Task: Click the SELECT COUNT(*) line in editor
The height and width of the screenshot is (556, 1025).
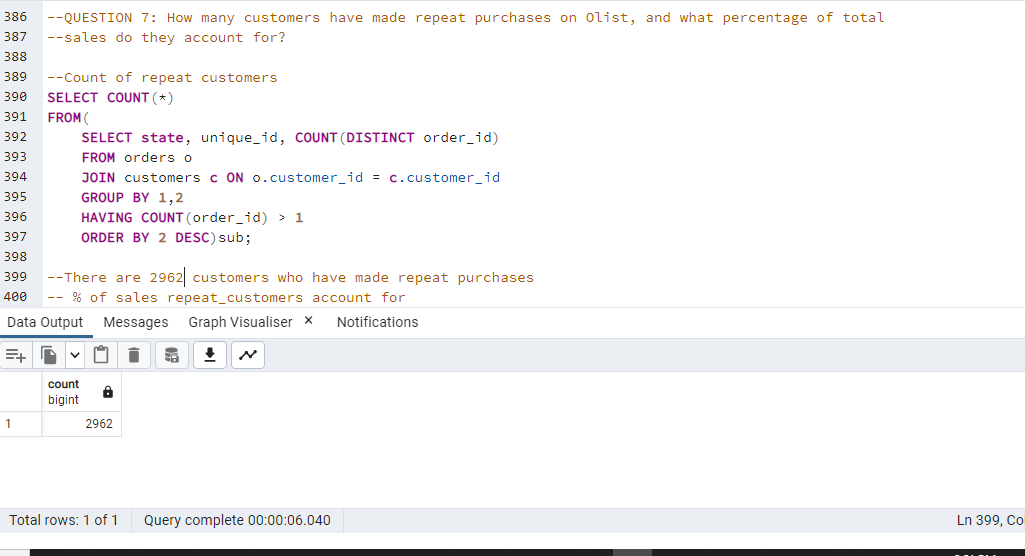Action: [110, 97]
